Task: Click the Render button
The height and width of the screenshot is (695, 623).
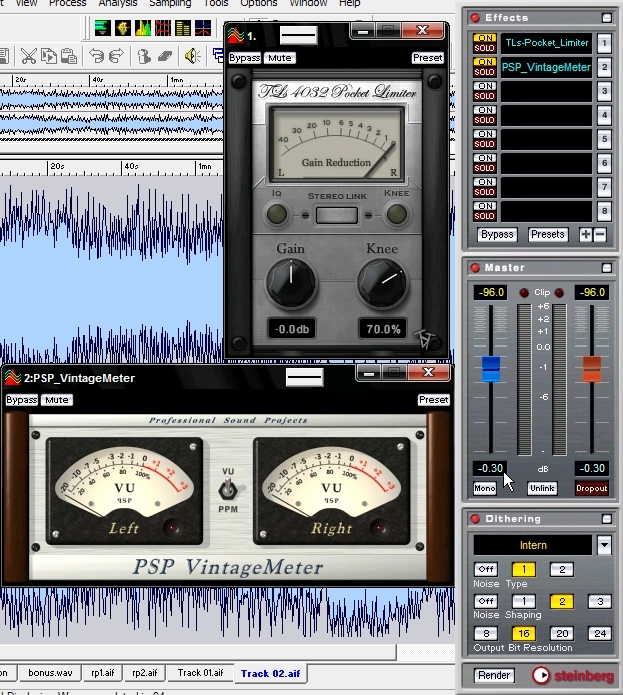Action: (x=494, y=675)
